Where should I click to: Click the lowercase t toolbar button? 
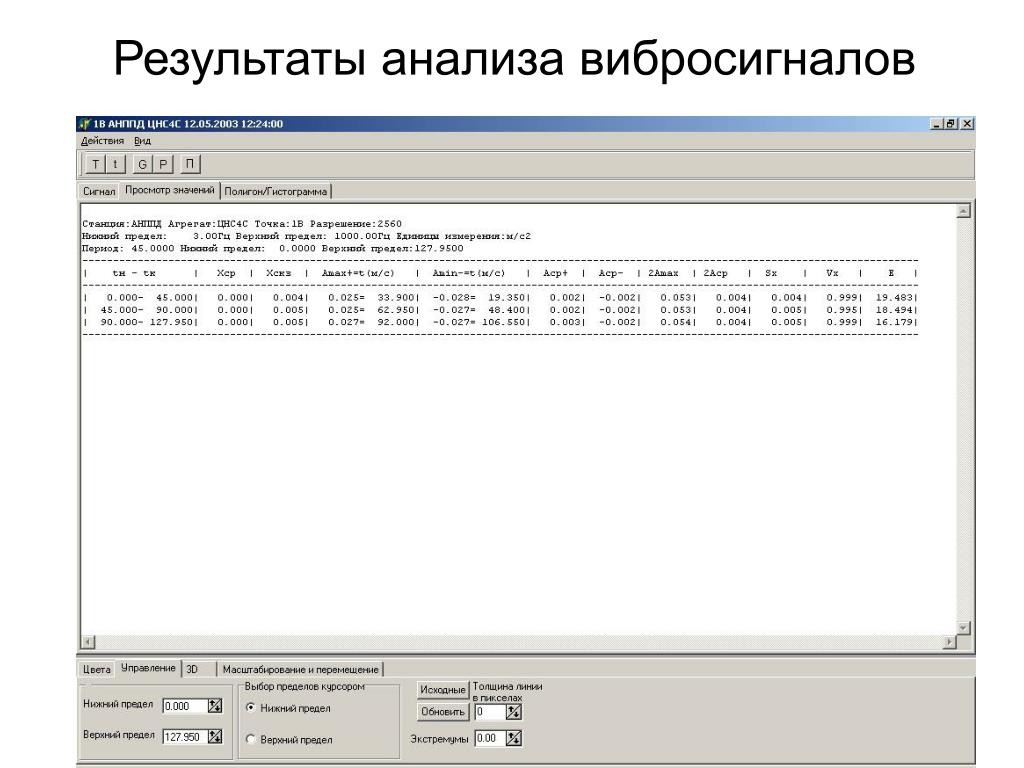tap(115, 164)
